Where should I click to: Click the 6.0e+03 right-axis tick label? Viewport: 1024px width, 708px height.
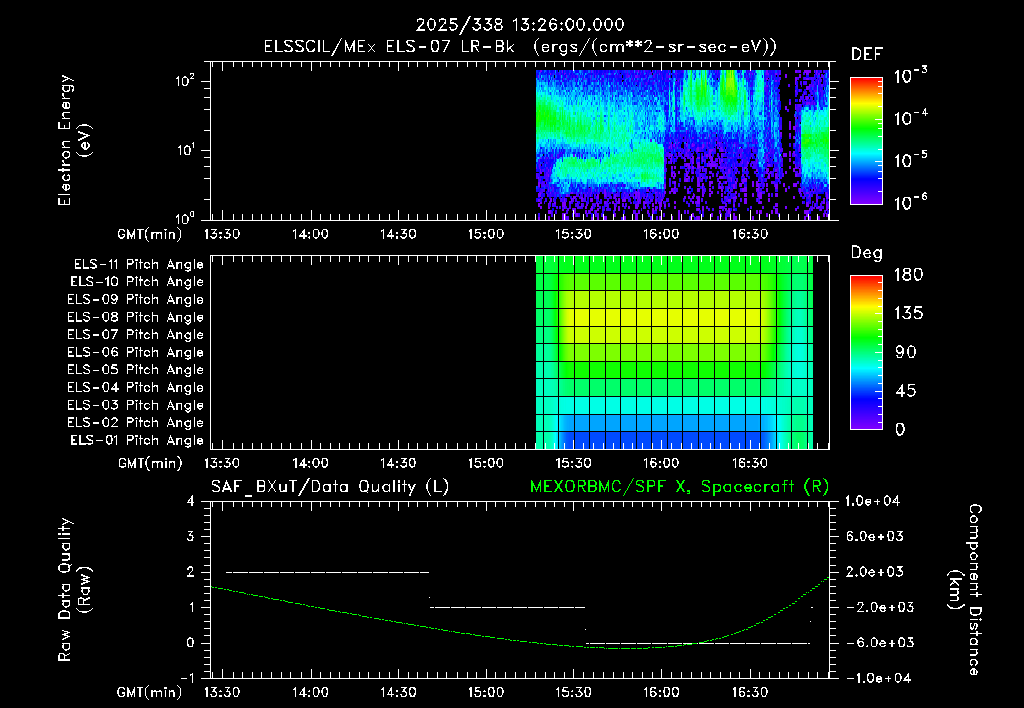874,536
